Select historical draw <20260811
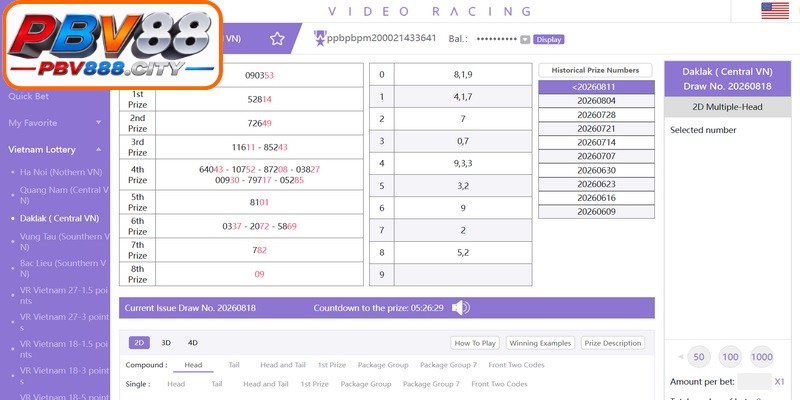 [596, 87]
